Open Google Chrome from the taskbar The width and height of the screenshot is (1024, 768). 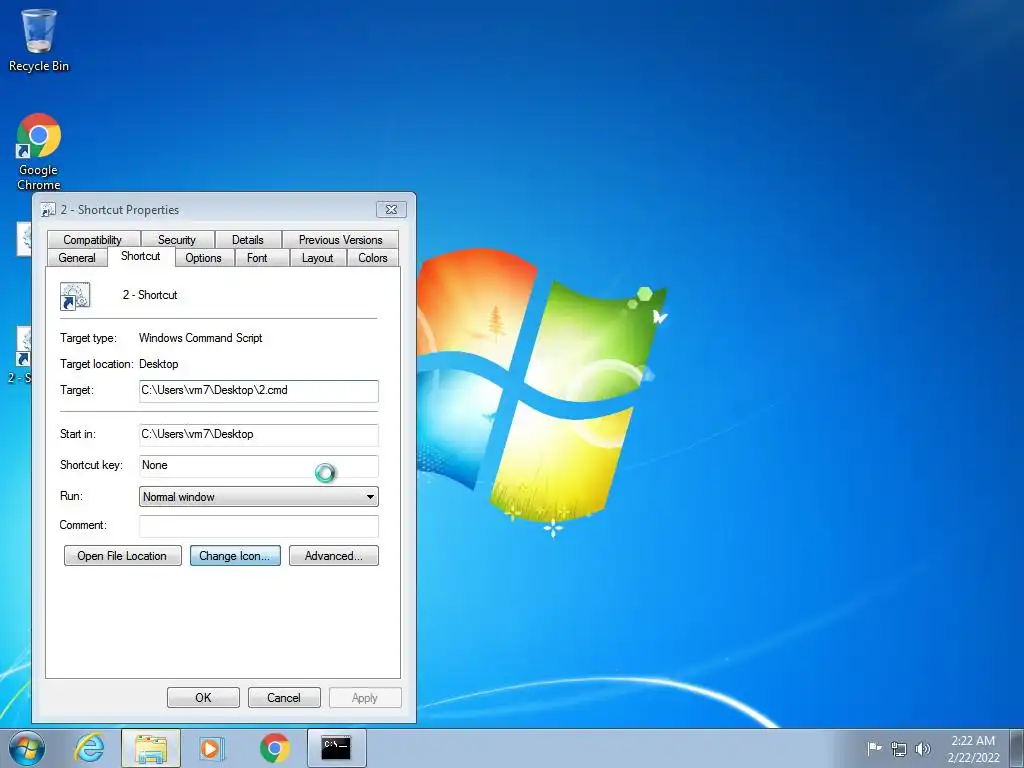[x=274, y=748]
